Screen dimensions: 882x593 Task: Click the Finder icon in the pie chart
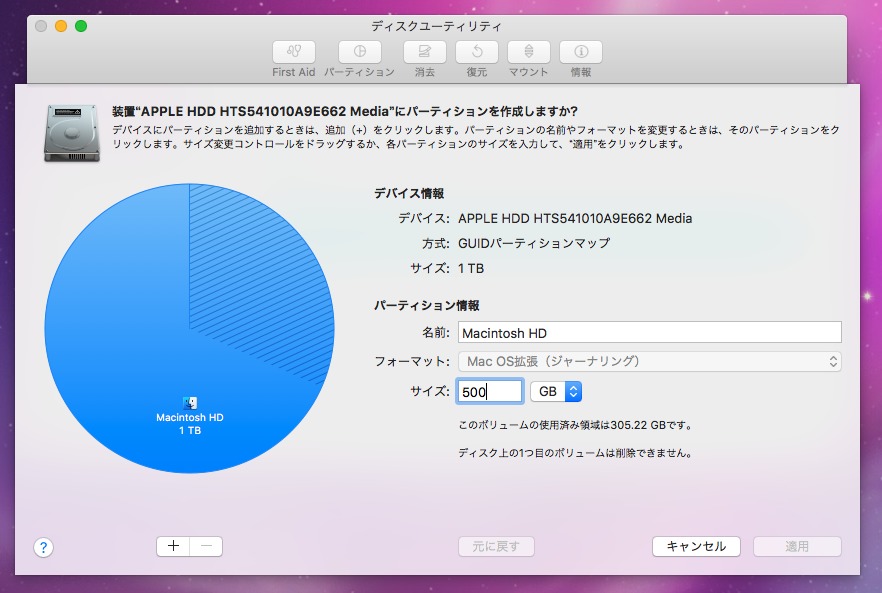pyautogui.click(x=190, y=402)
